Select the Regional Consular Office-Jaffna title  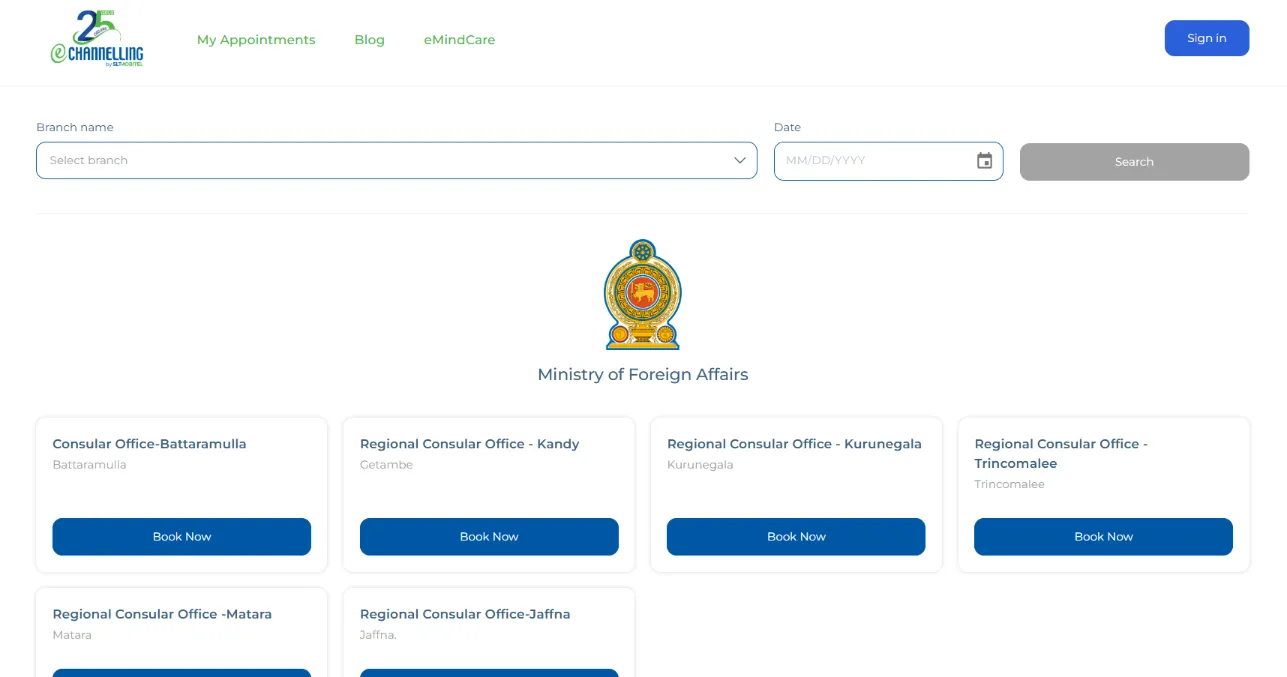tap(465, 614)
